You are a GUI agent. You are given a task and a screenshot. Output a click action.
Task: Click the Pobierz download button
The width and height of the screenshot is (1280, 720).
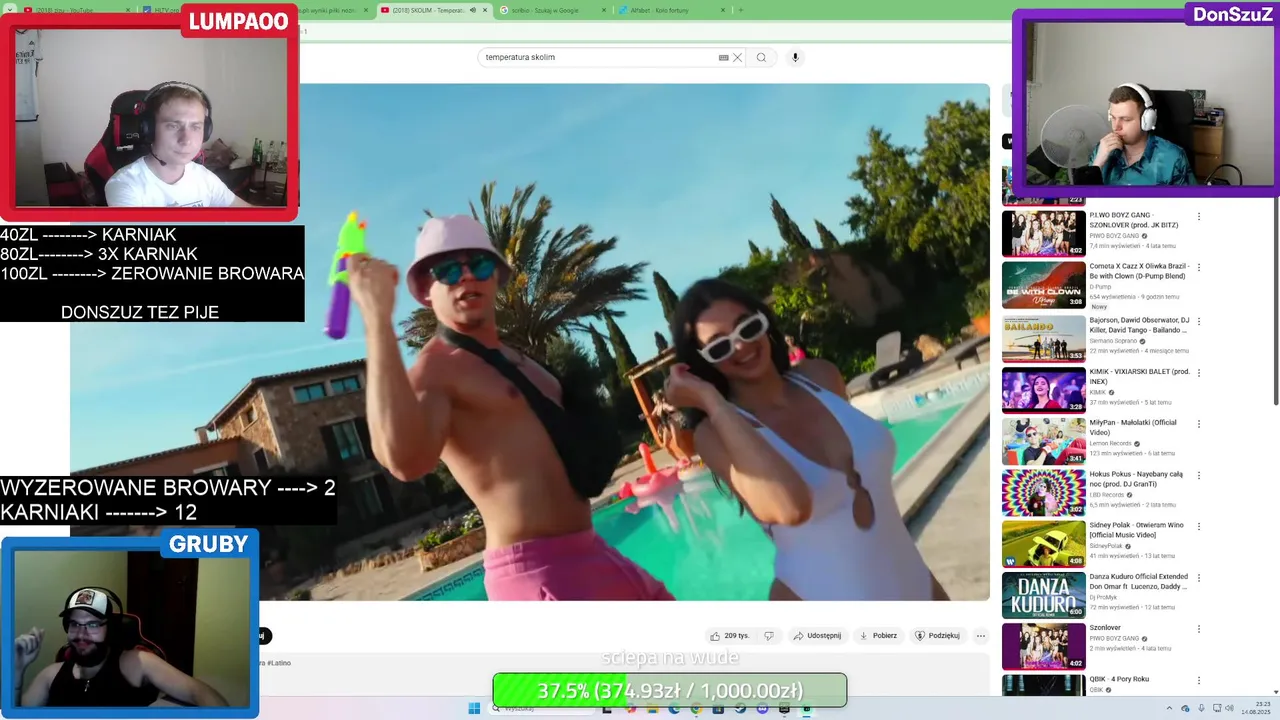878,636
